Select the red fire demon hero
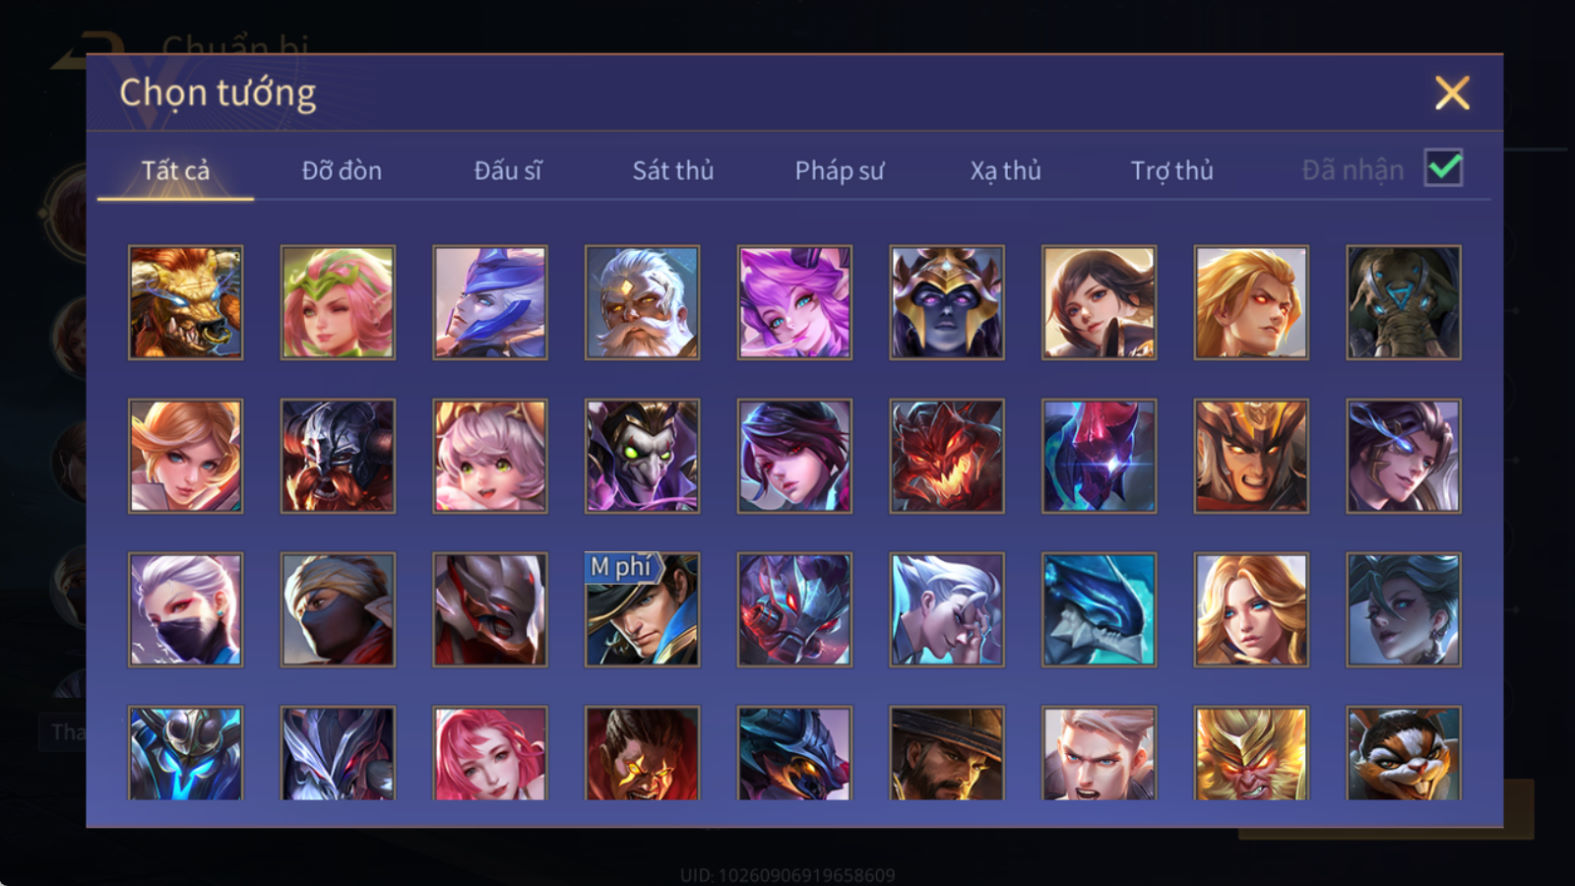This screenshot has height=886, width=1575. [x=946, y=456]
